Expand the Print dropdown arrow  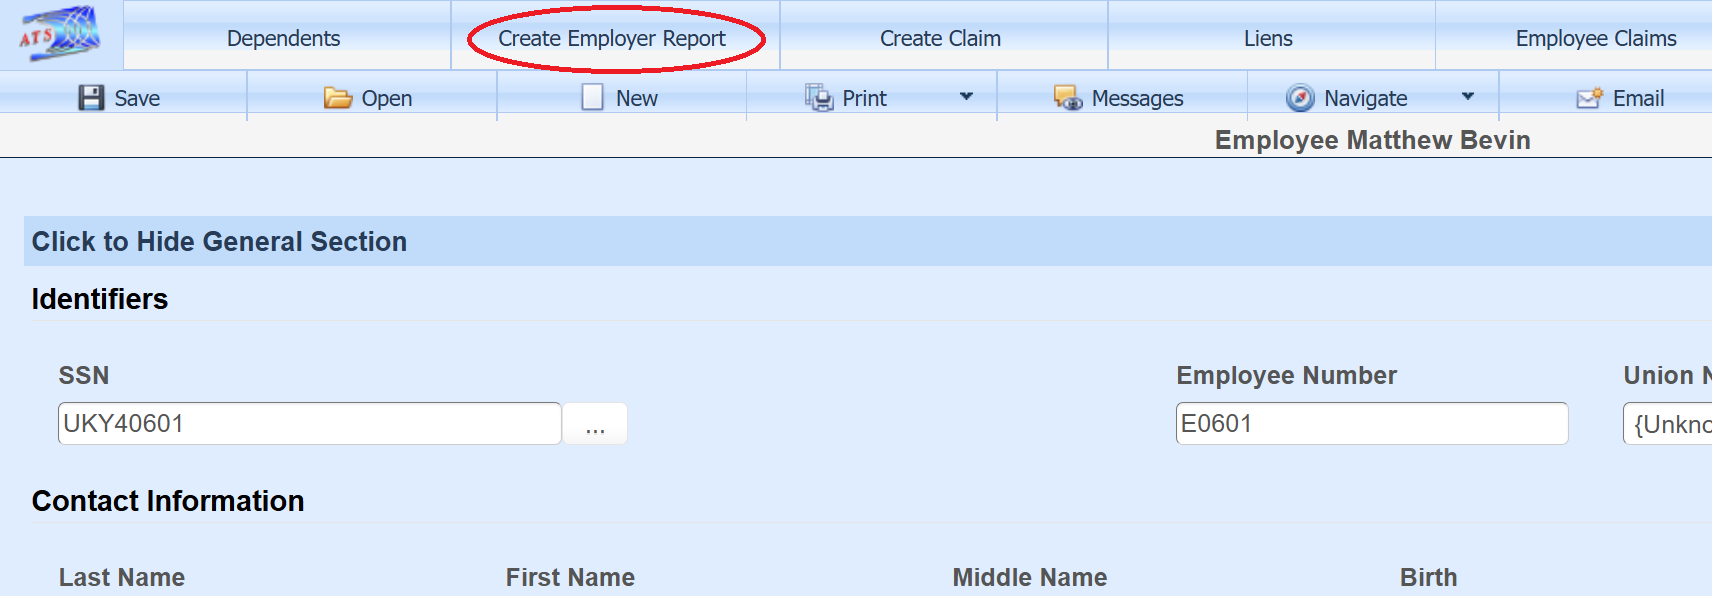point(966,97)
